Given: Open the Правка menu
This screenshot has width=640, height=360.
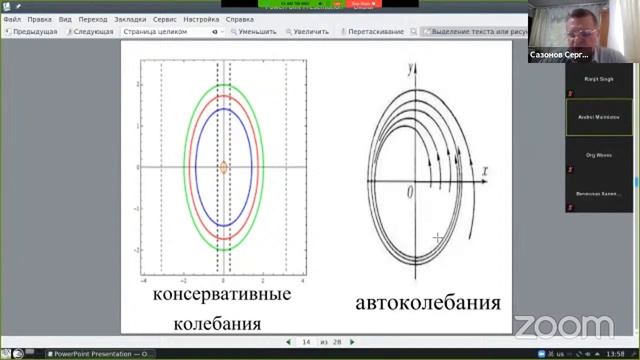Looking at the screenshot, I should (40, 19).
